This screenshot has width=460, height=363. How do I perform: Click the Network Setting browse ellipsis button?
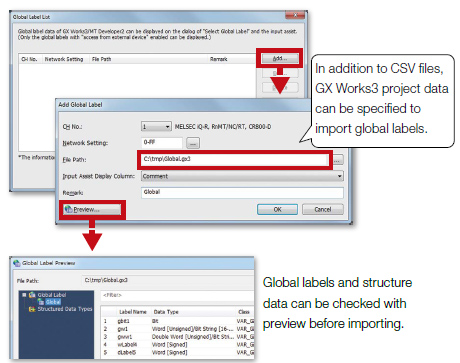[193, 143]
